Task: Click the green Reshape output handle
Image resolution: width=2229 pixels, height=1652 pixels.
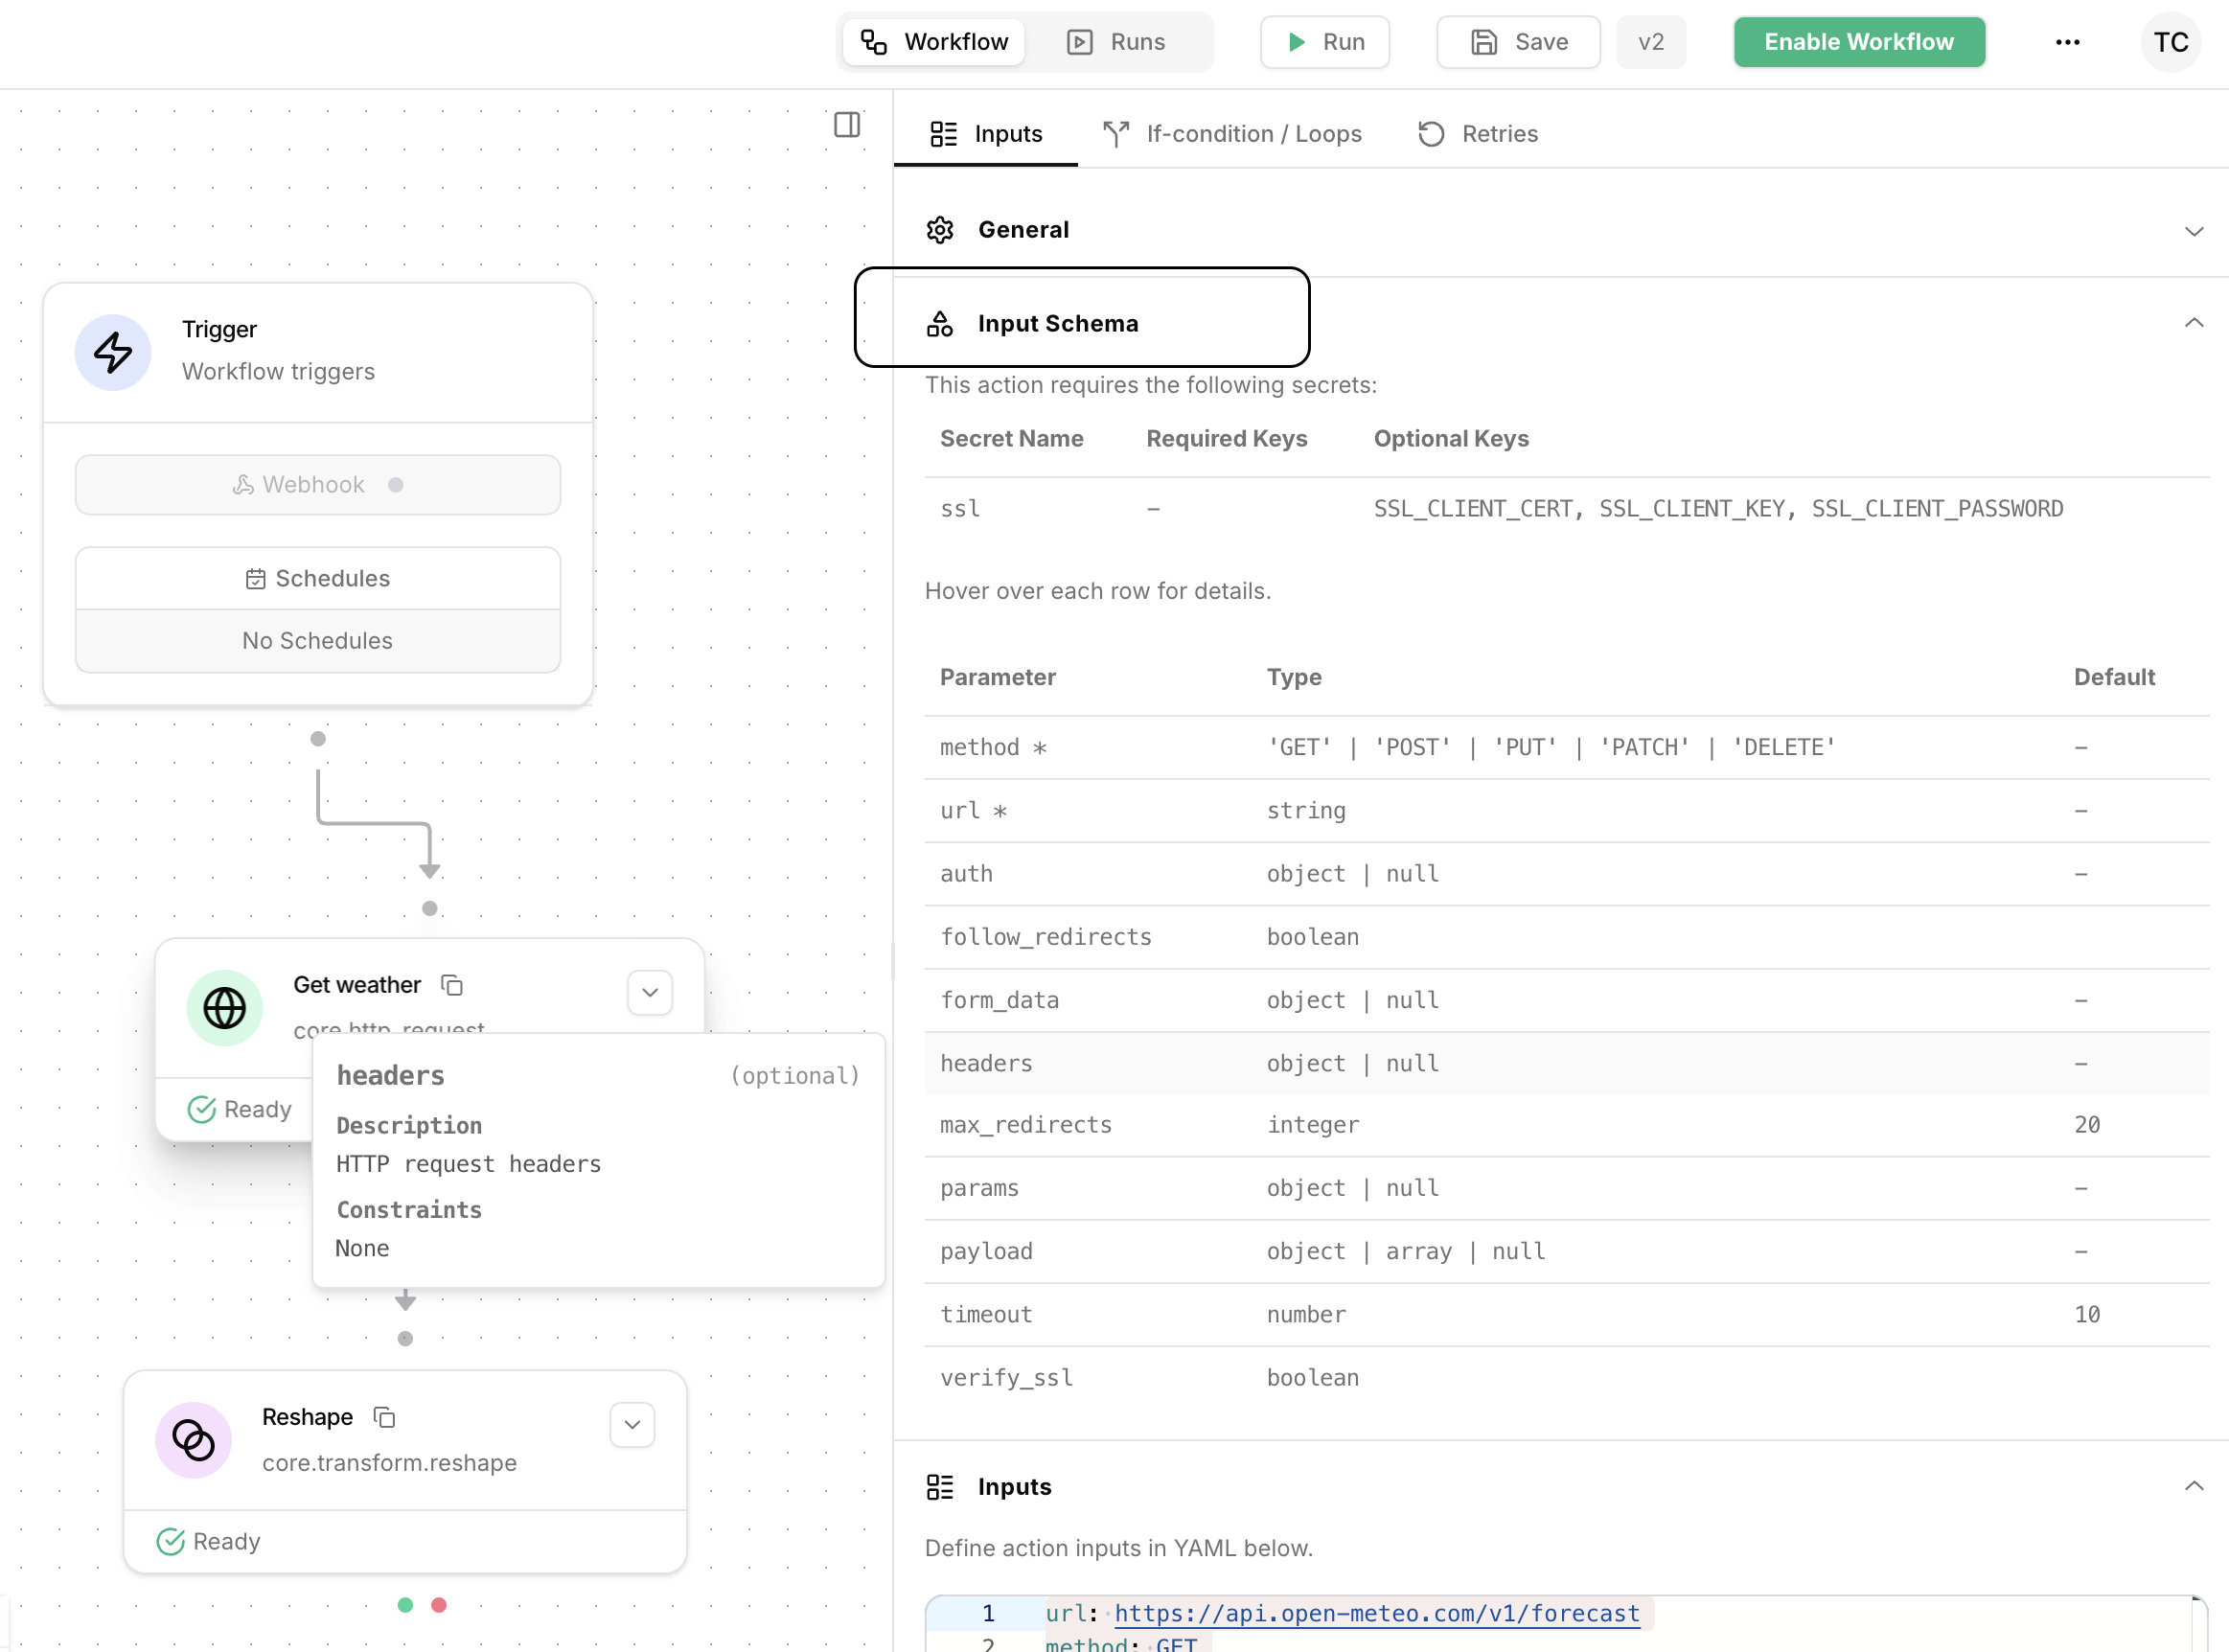Action: [x=405, y=1605]
